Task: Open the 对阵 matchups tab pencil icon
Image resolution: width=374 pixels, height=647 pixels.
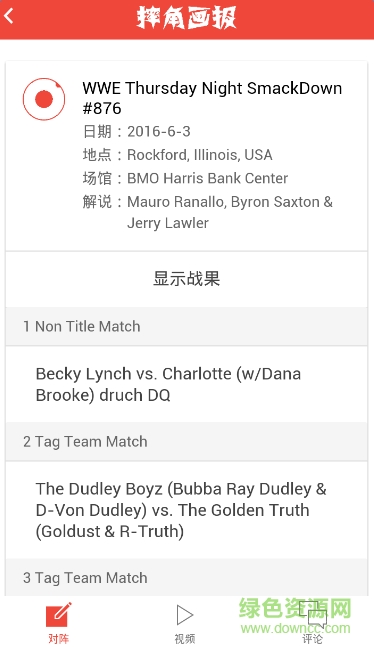Action: point(59,615)
